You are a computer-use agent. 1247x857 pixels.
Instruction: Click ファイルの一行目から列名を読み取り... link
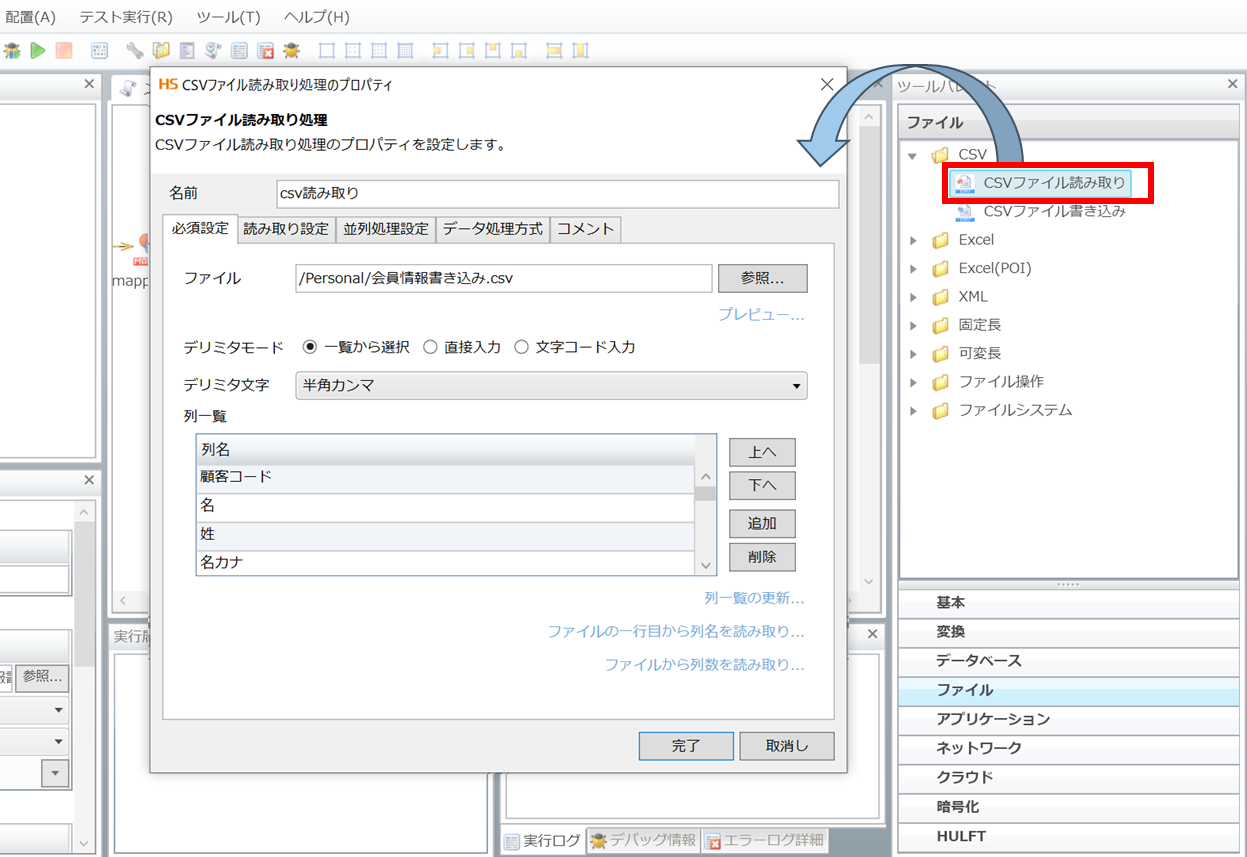click(x=675, y=631)
